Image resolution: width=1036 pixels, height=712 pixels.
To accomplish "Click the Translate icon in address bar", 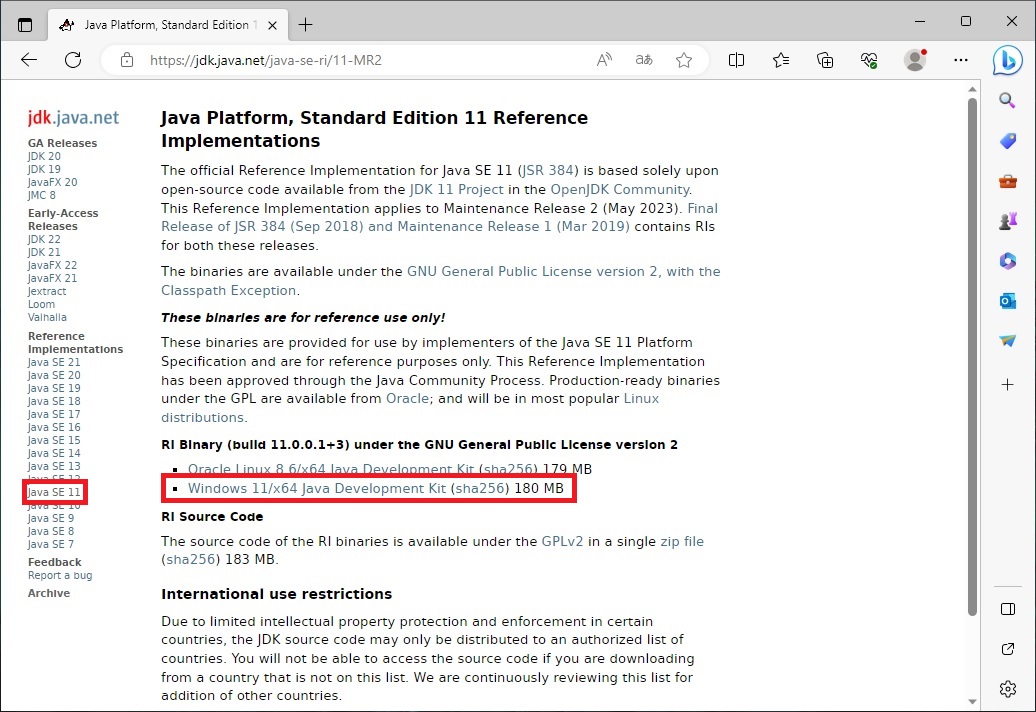I will pos(644,60).
